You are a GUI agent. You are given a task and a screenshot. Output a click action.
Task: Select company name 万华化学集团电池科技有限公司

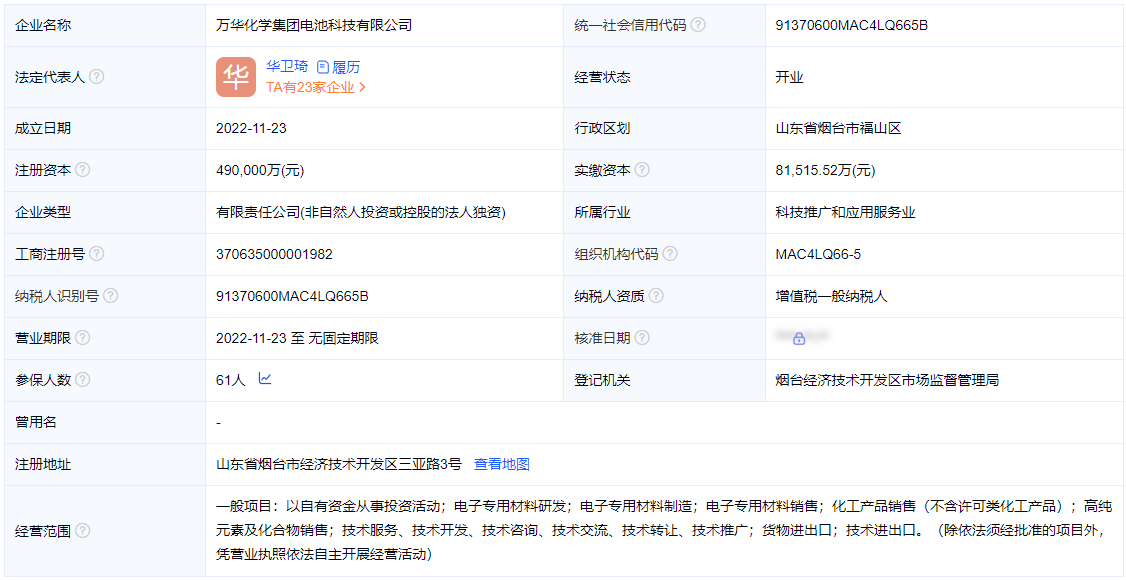tap(314, 25)
